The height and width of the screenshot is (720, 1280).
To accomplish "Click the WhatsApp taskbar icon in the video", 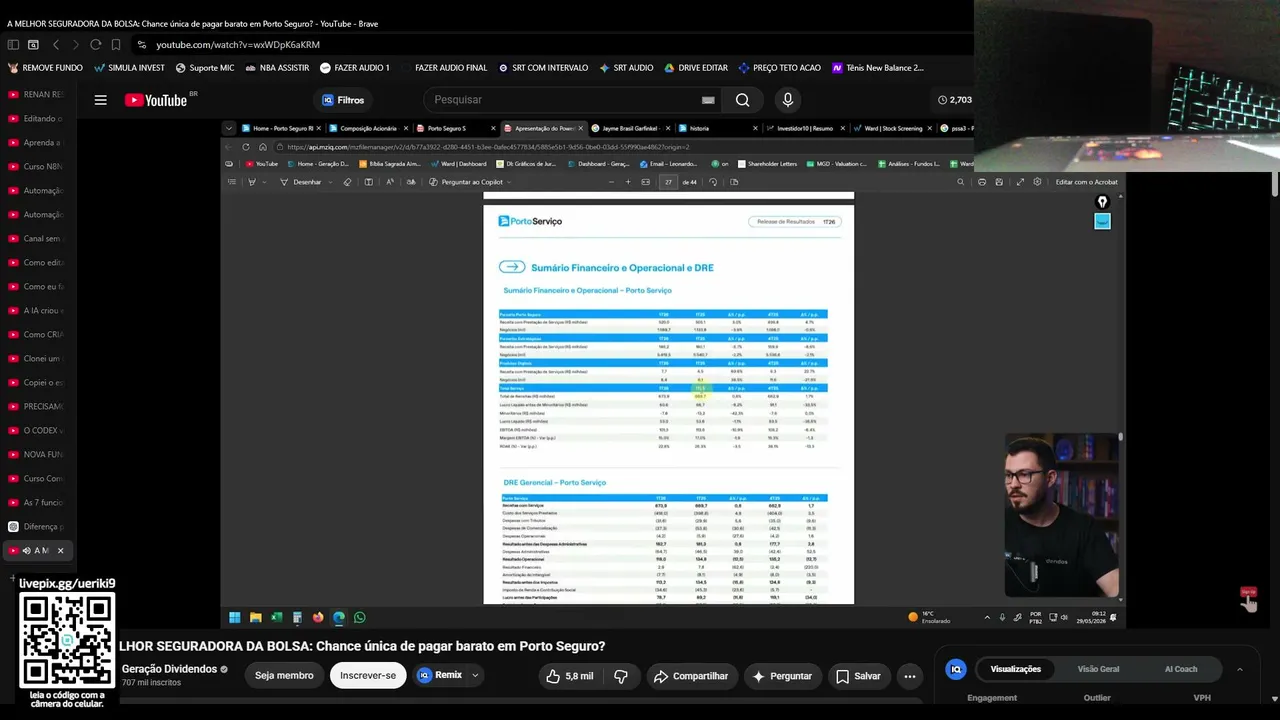I will point(360,617).
